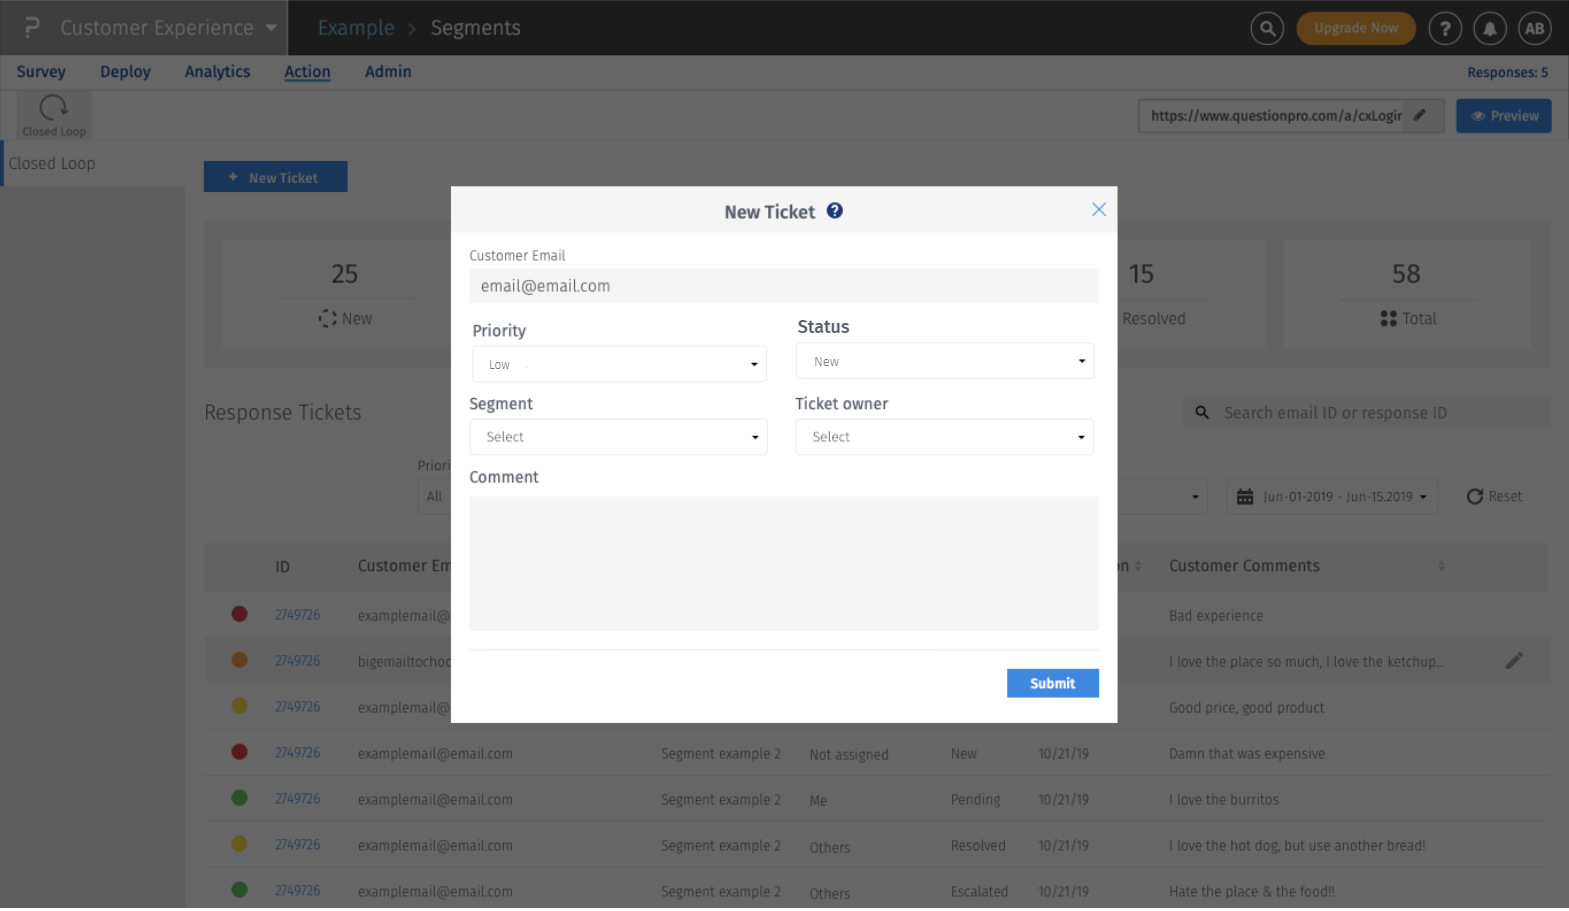Click green priority dot of burritos row
The image size is (1569, 911).
click(x=239, y=798)
